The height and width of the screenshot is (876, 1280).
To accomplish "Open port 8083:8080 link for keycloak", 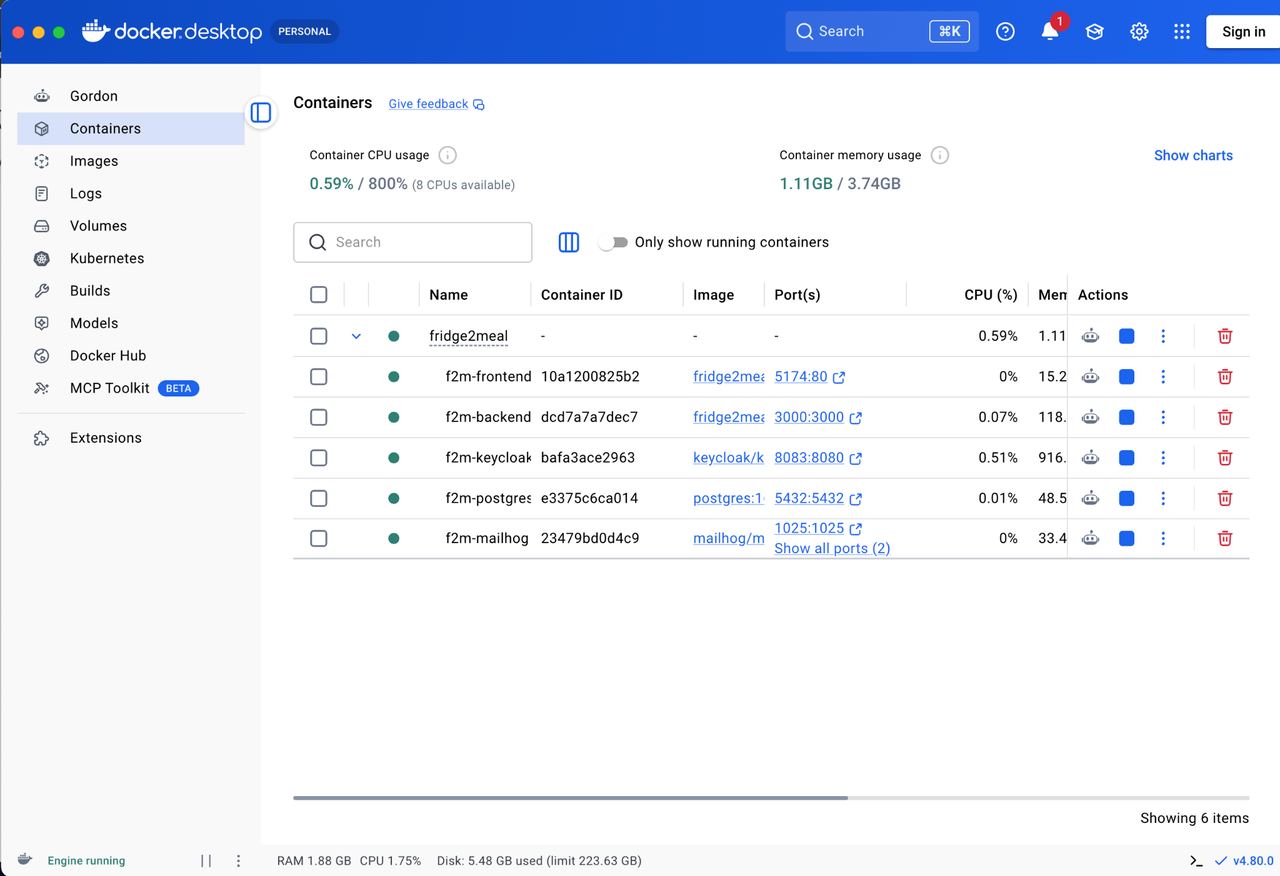I will pos(818,458).
